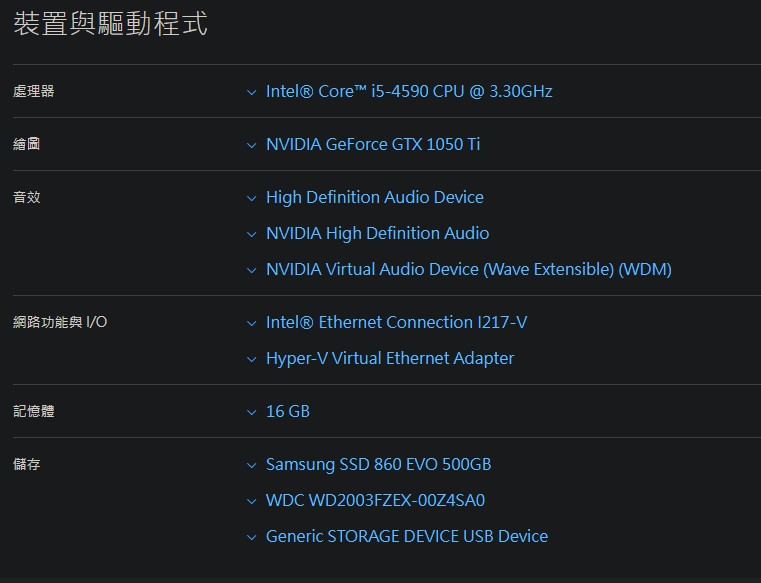The image size is (761, 583).
Task: Expand the NVIDIA GeForce GTX 1050 Ti chevron
Action: tap(251, 145)
